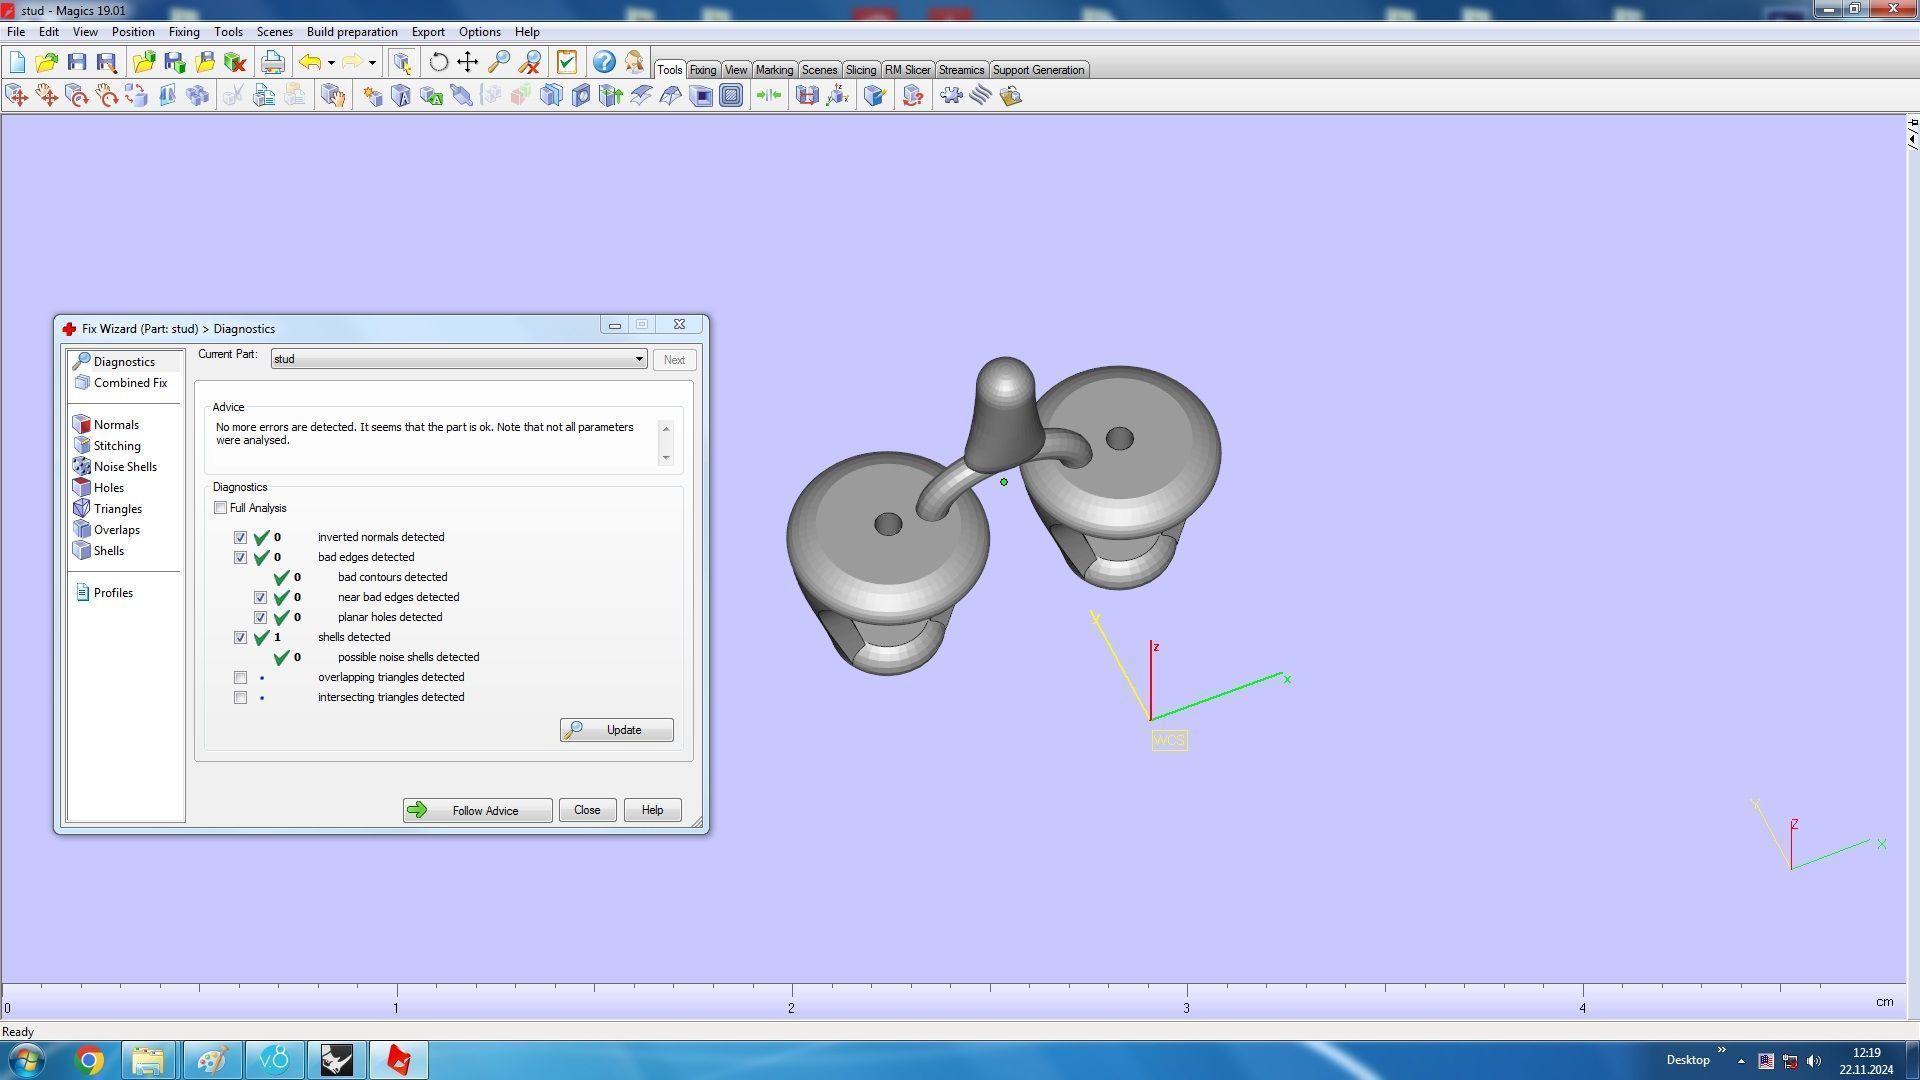This screenshot has width=1920, height=1080.
Task: Check overlapping triangles detected box
Action: click(241, 678)
